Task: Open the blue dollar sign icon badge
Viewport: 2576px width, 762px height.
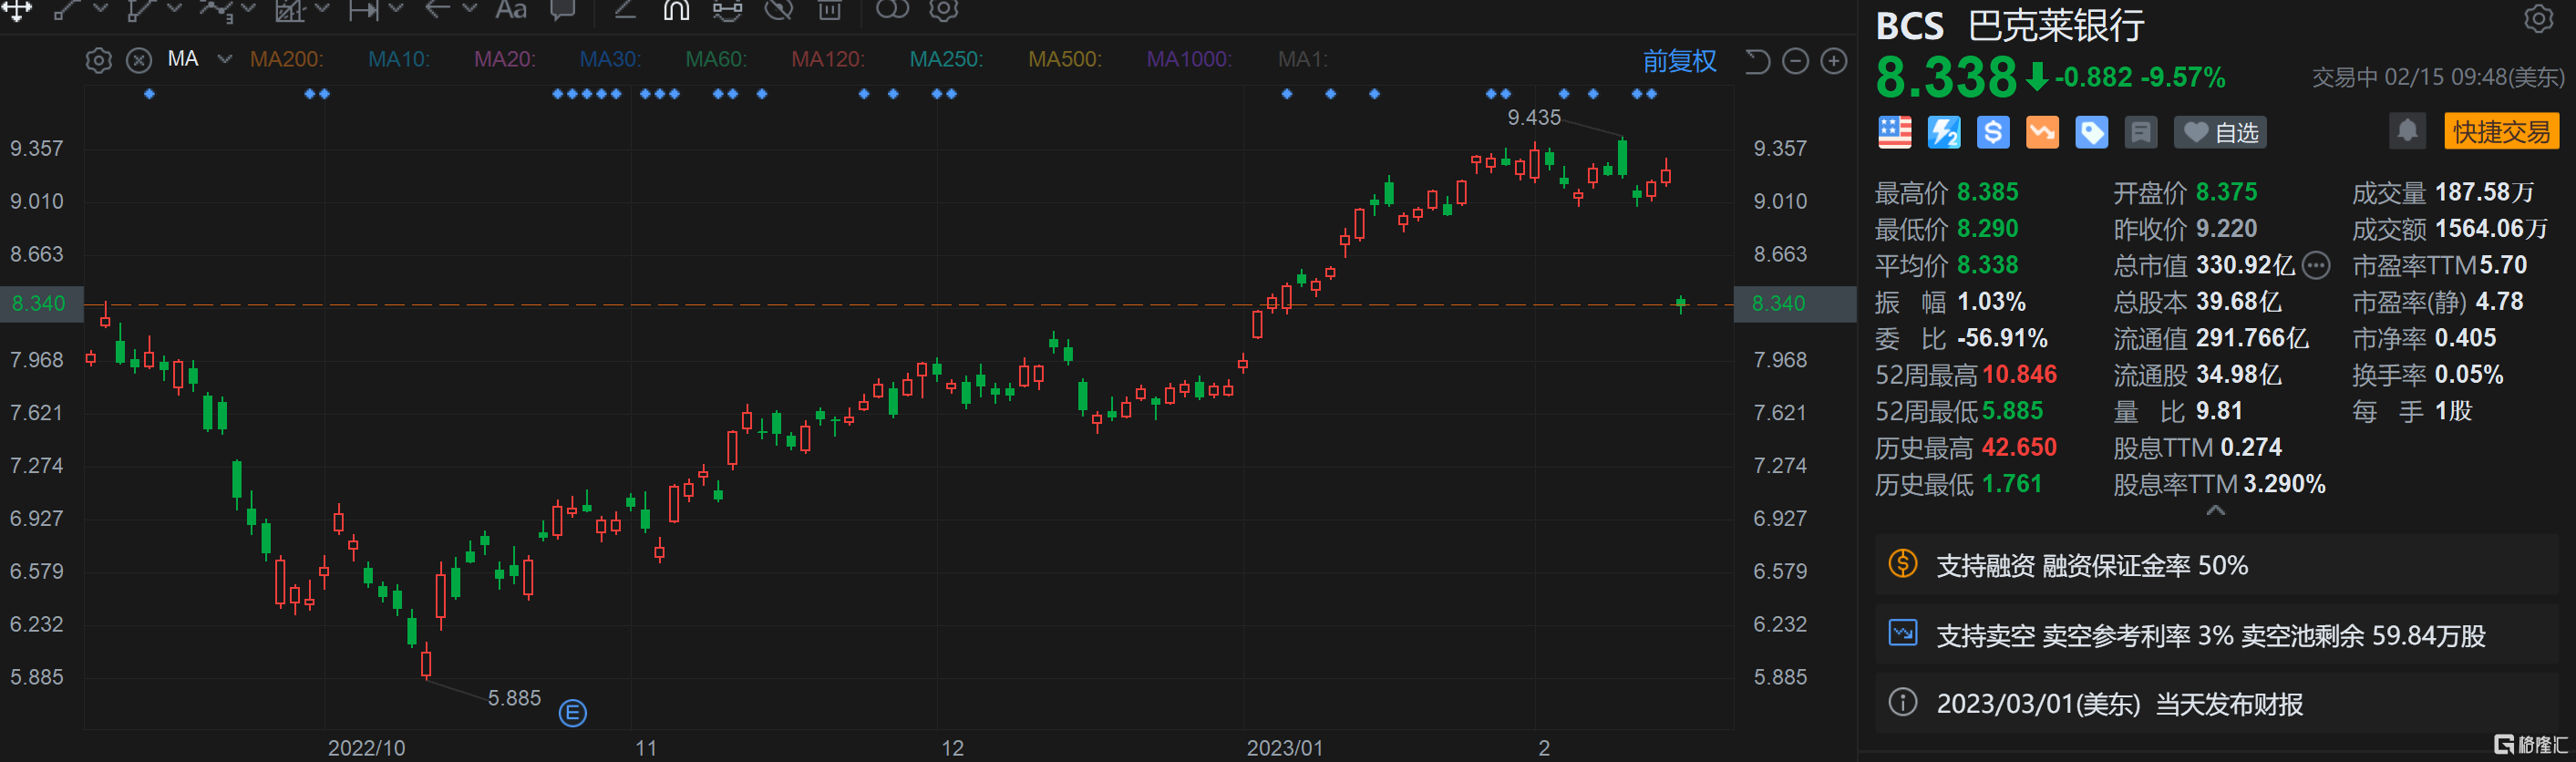Action: (x=1992, y=132)
